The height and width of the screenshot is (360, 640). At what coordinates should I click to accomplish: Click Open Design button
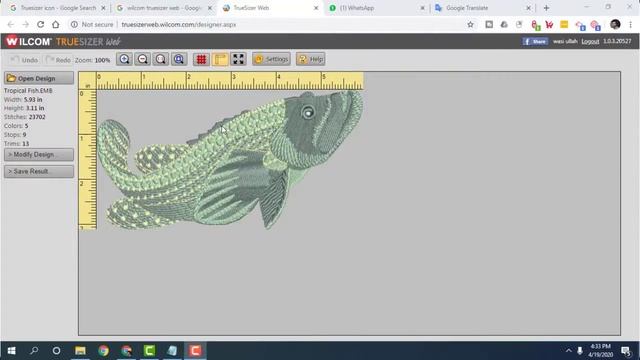point(39,78)
